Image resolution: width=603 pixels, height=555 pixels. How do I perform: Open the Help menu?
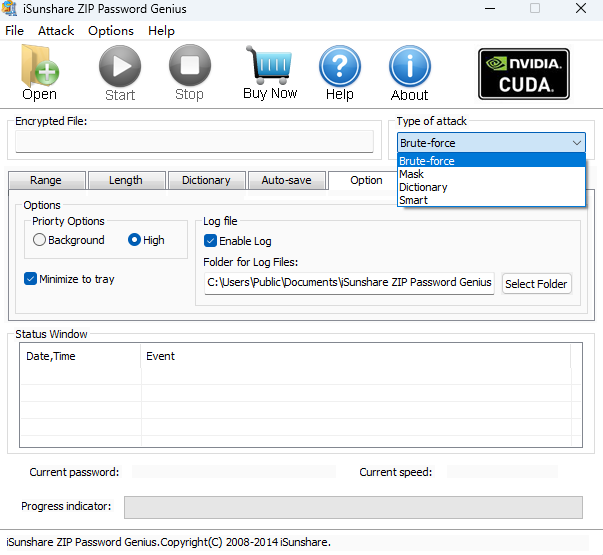tap(161, 31)
